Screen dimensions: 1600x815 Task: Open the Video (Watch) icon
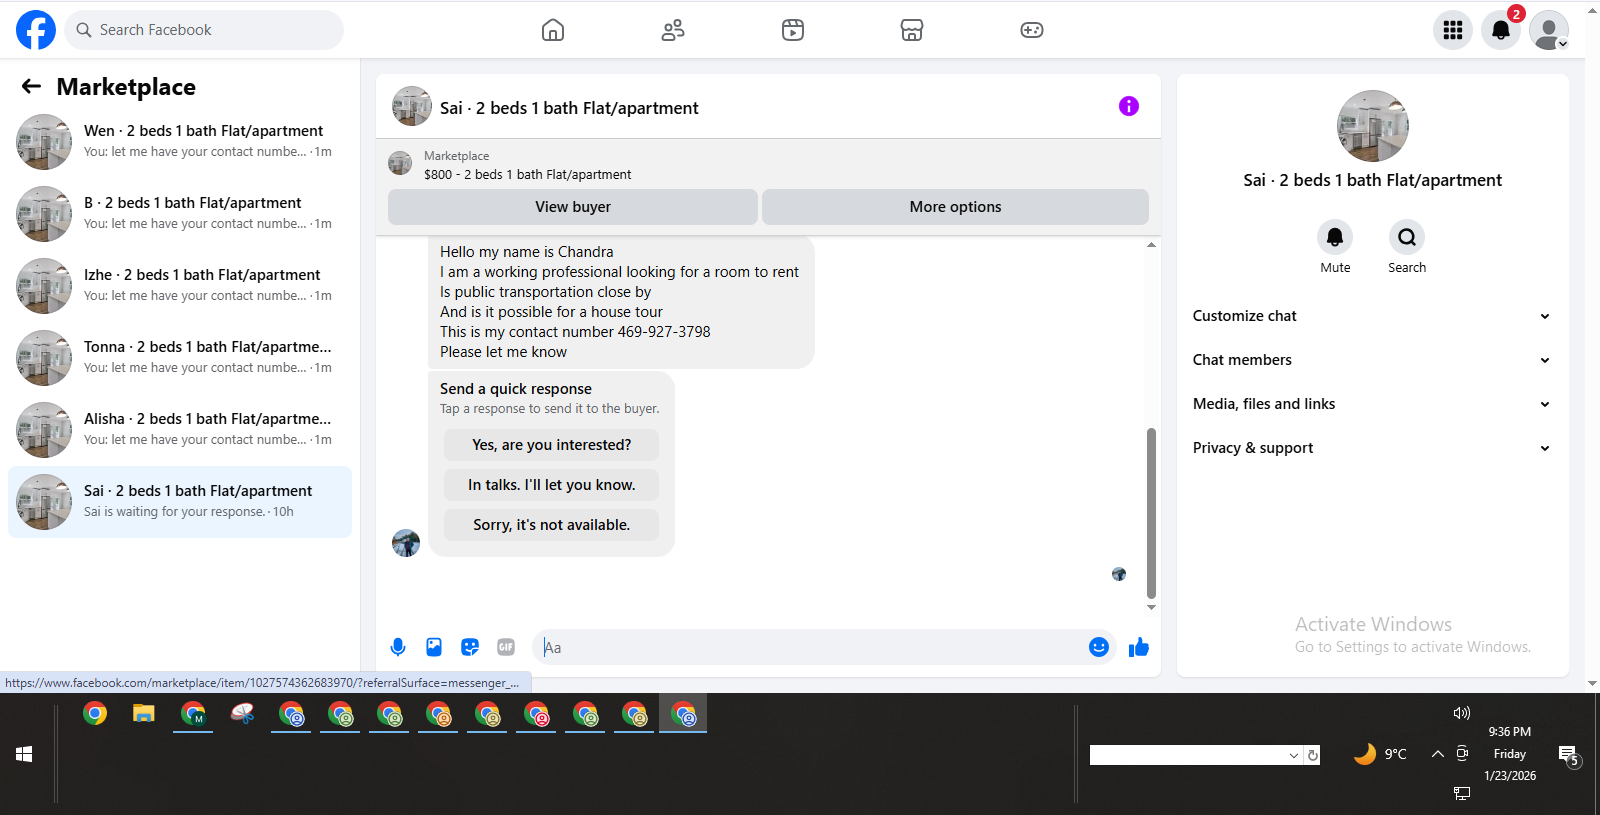pos(793,30)
